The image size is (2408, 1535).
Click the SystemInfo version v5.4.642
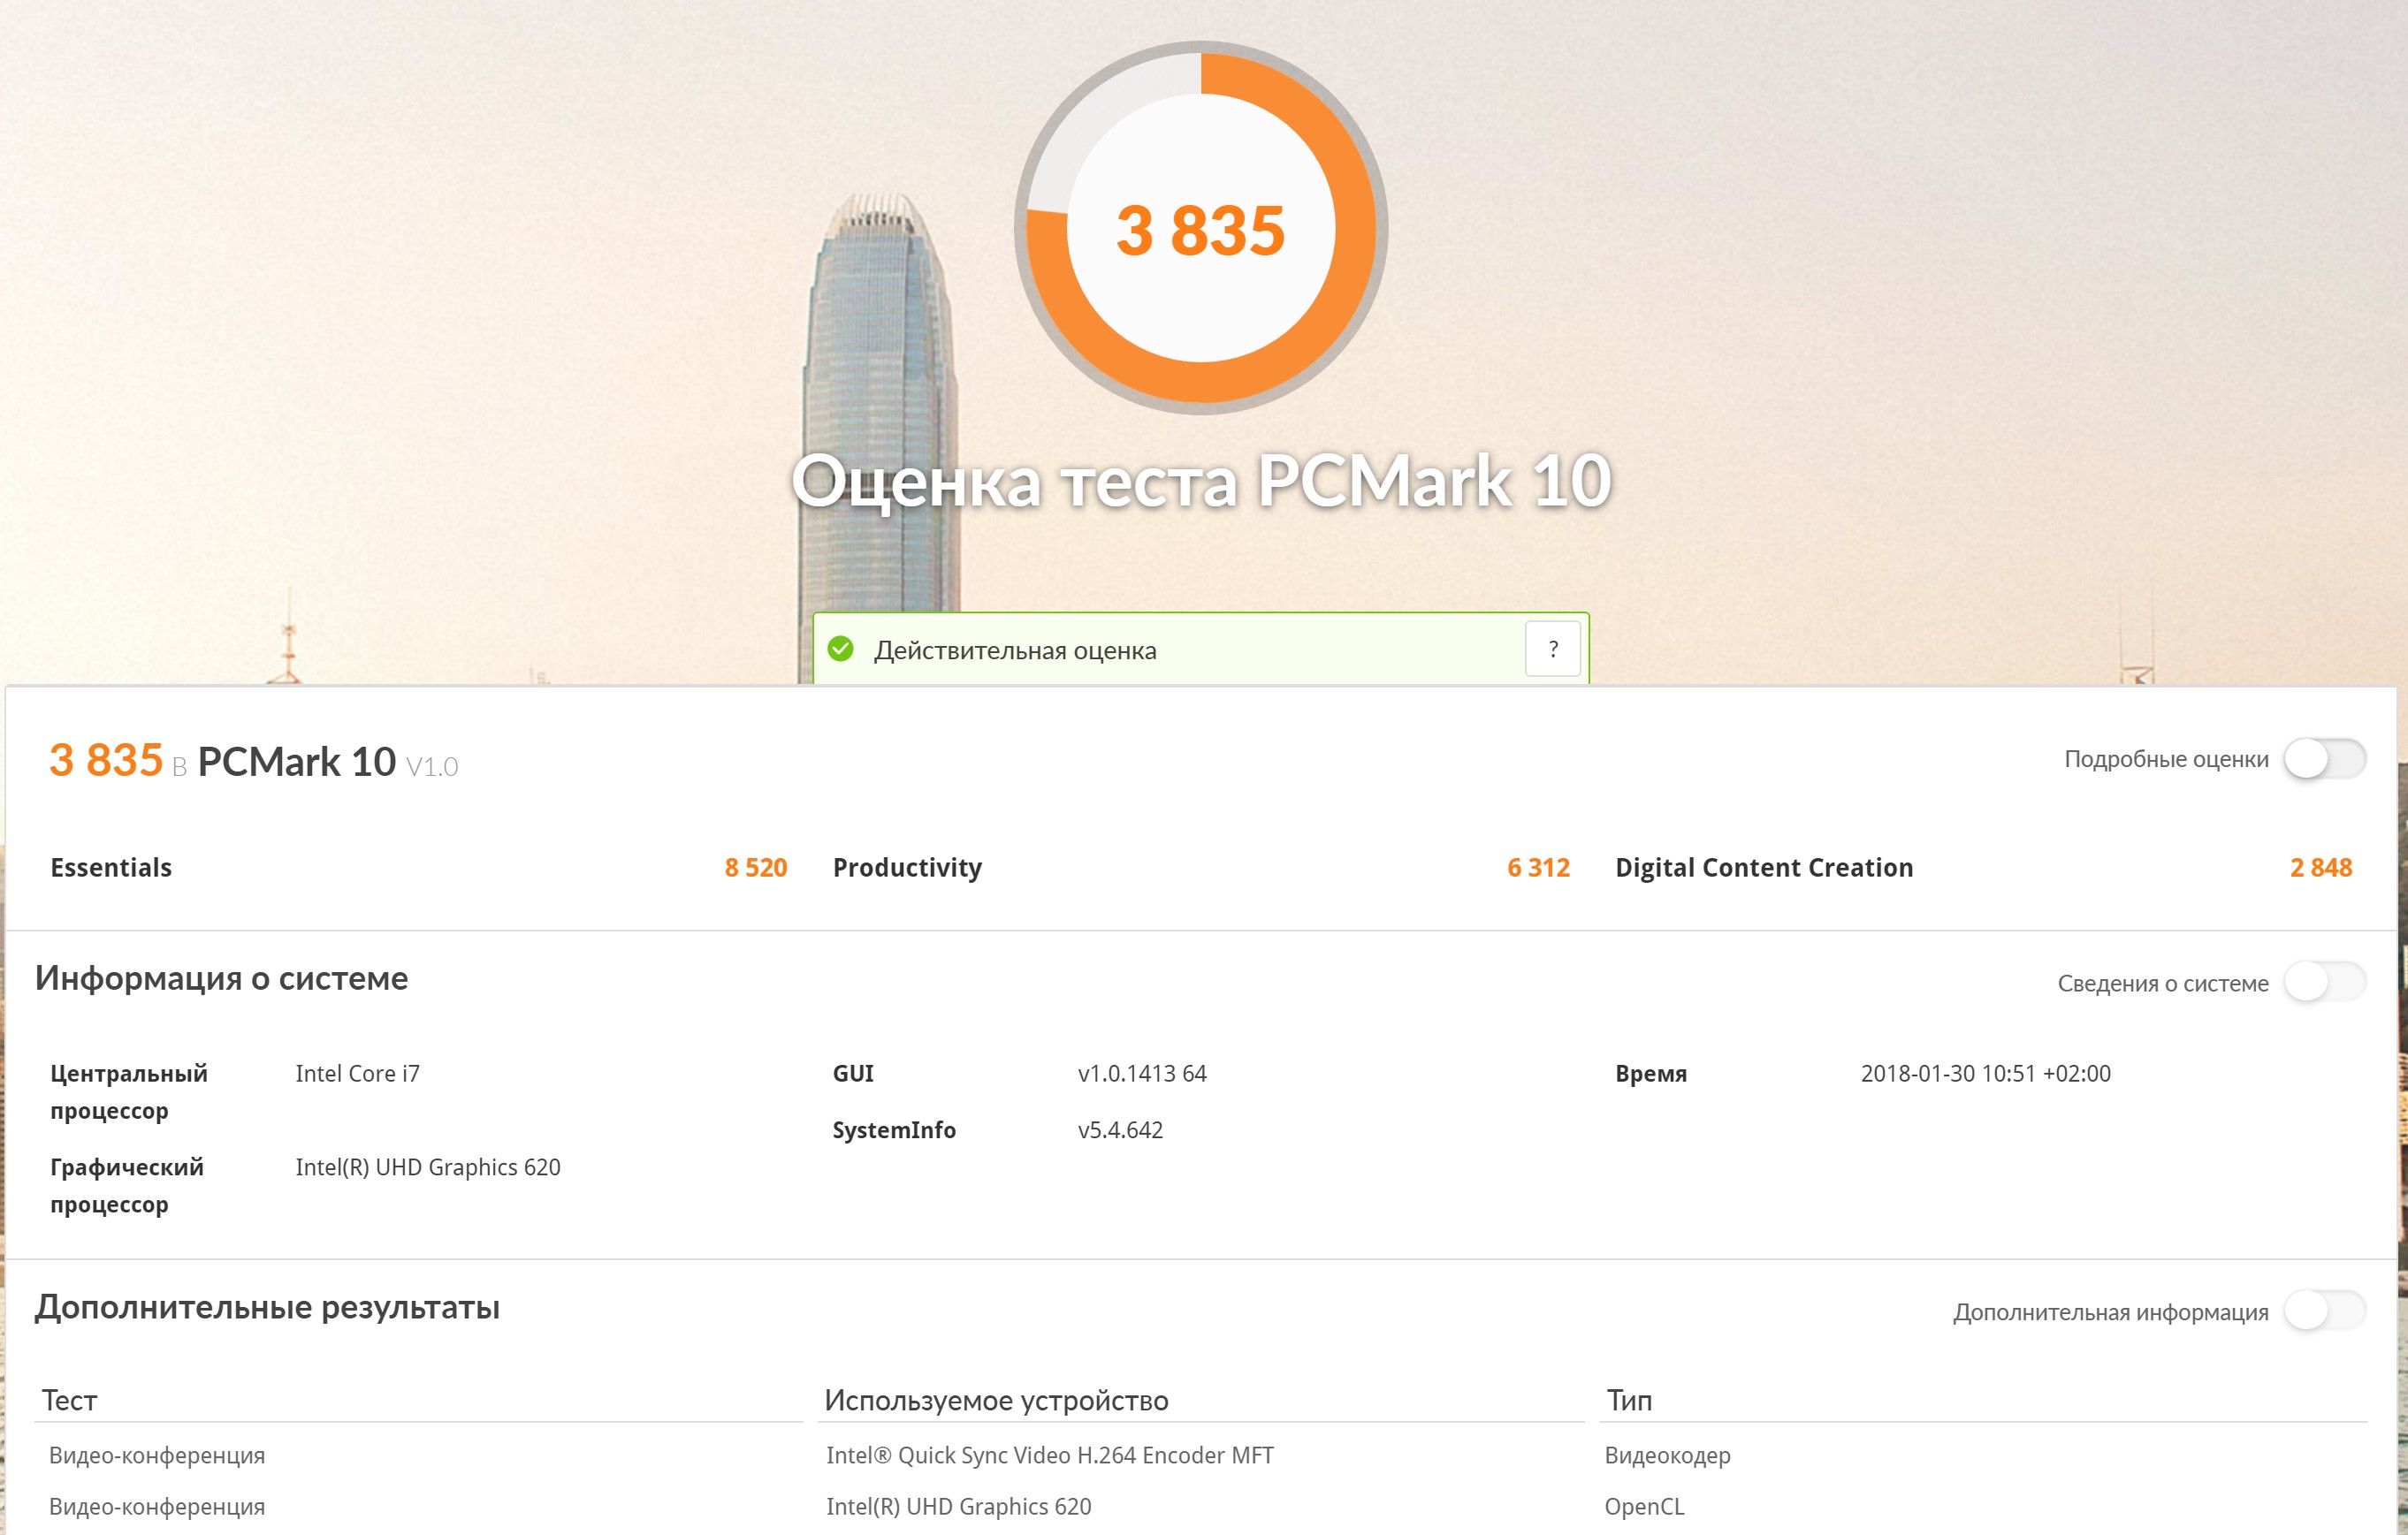[x=1120, y=1130]
